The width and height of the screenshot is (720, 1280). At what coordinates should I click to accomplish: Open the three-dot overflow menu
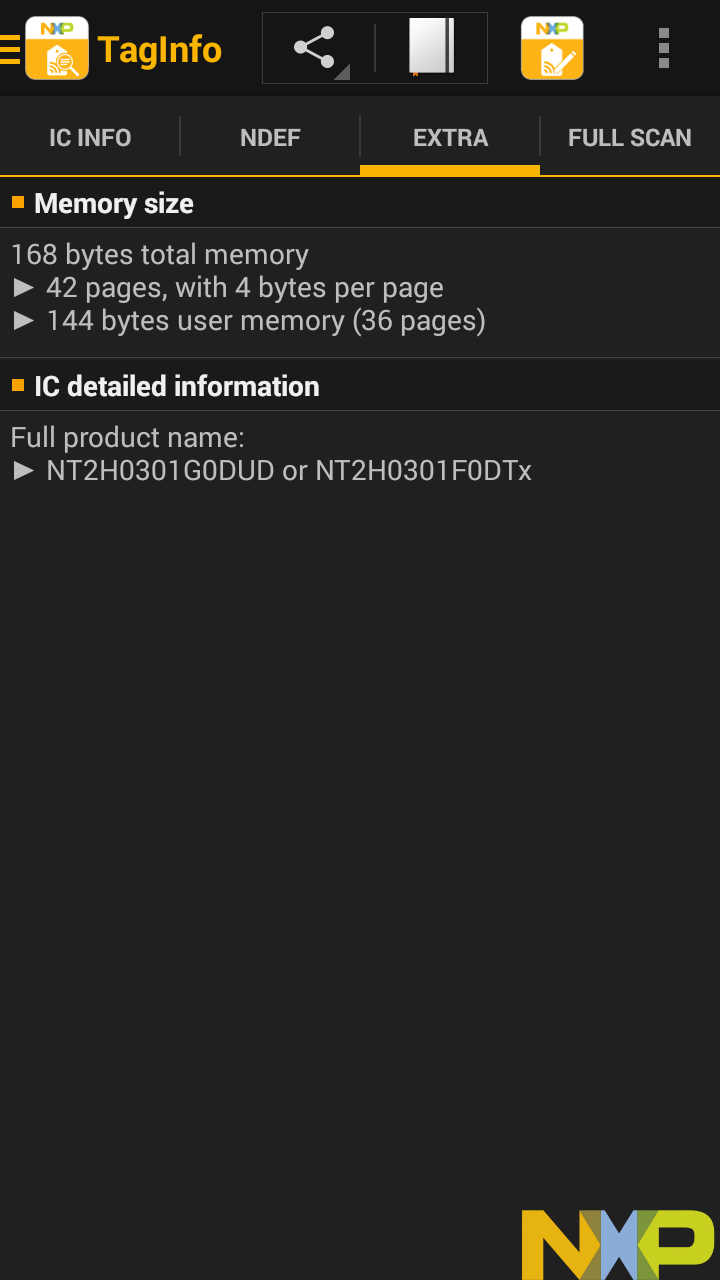(x=663, y=48)
